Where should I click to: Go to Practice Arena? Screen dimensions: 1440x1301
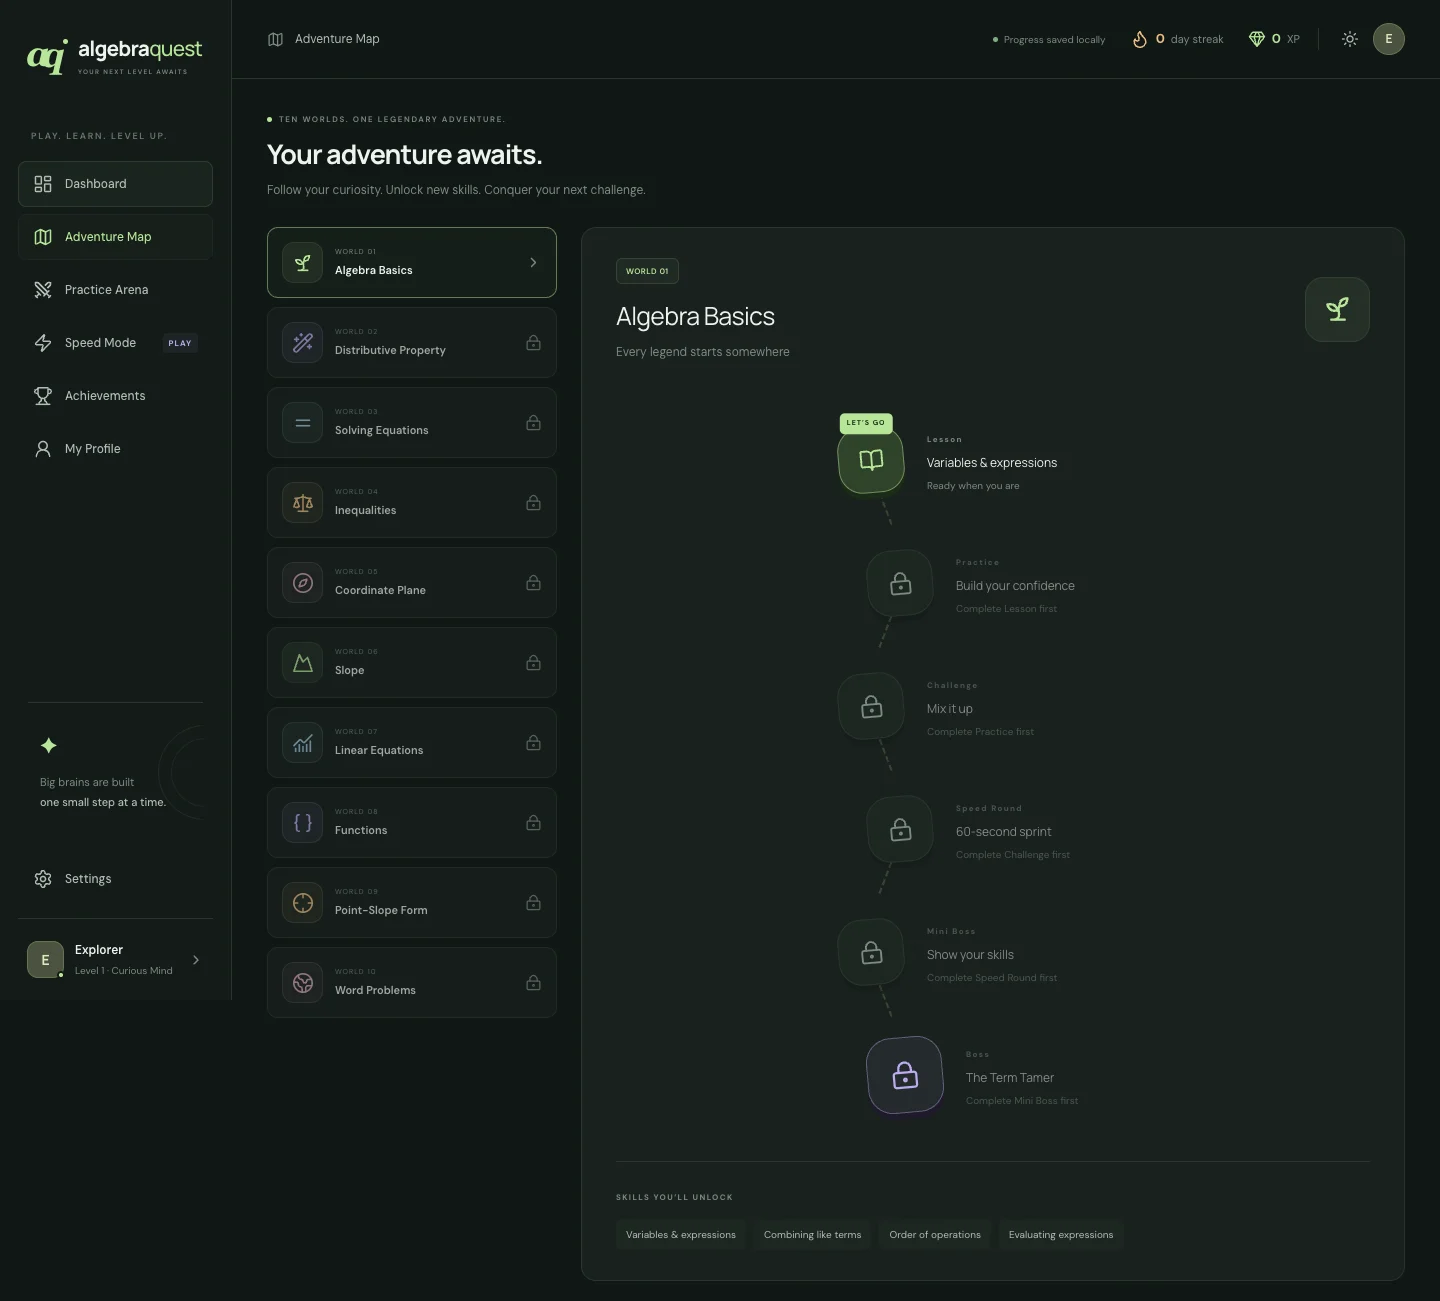[115, 290]
